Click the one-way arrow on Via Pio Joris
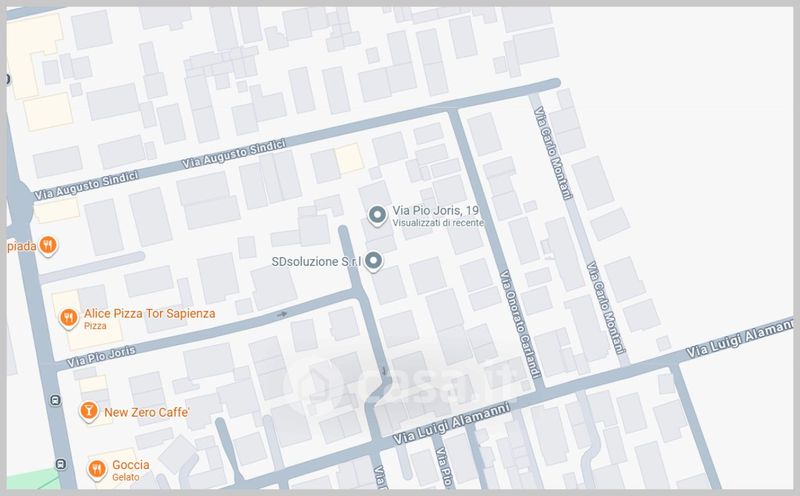The height and width of the screenshot is (496, 800). tap(282, 314)
